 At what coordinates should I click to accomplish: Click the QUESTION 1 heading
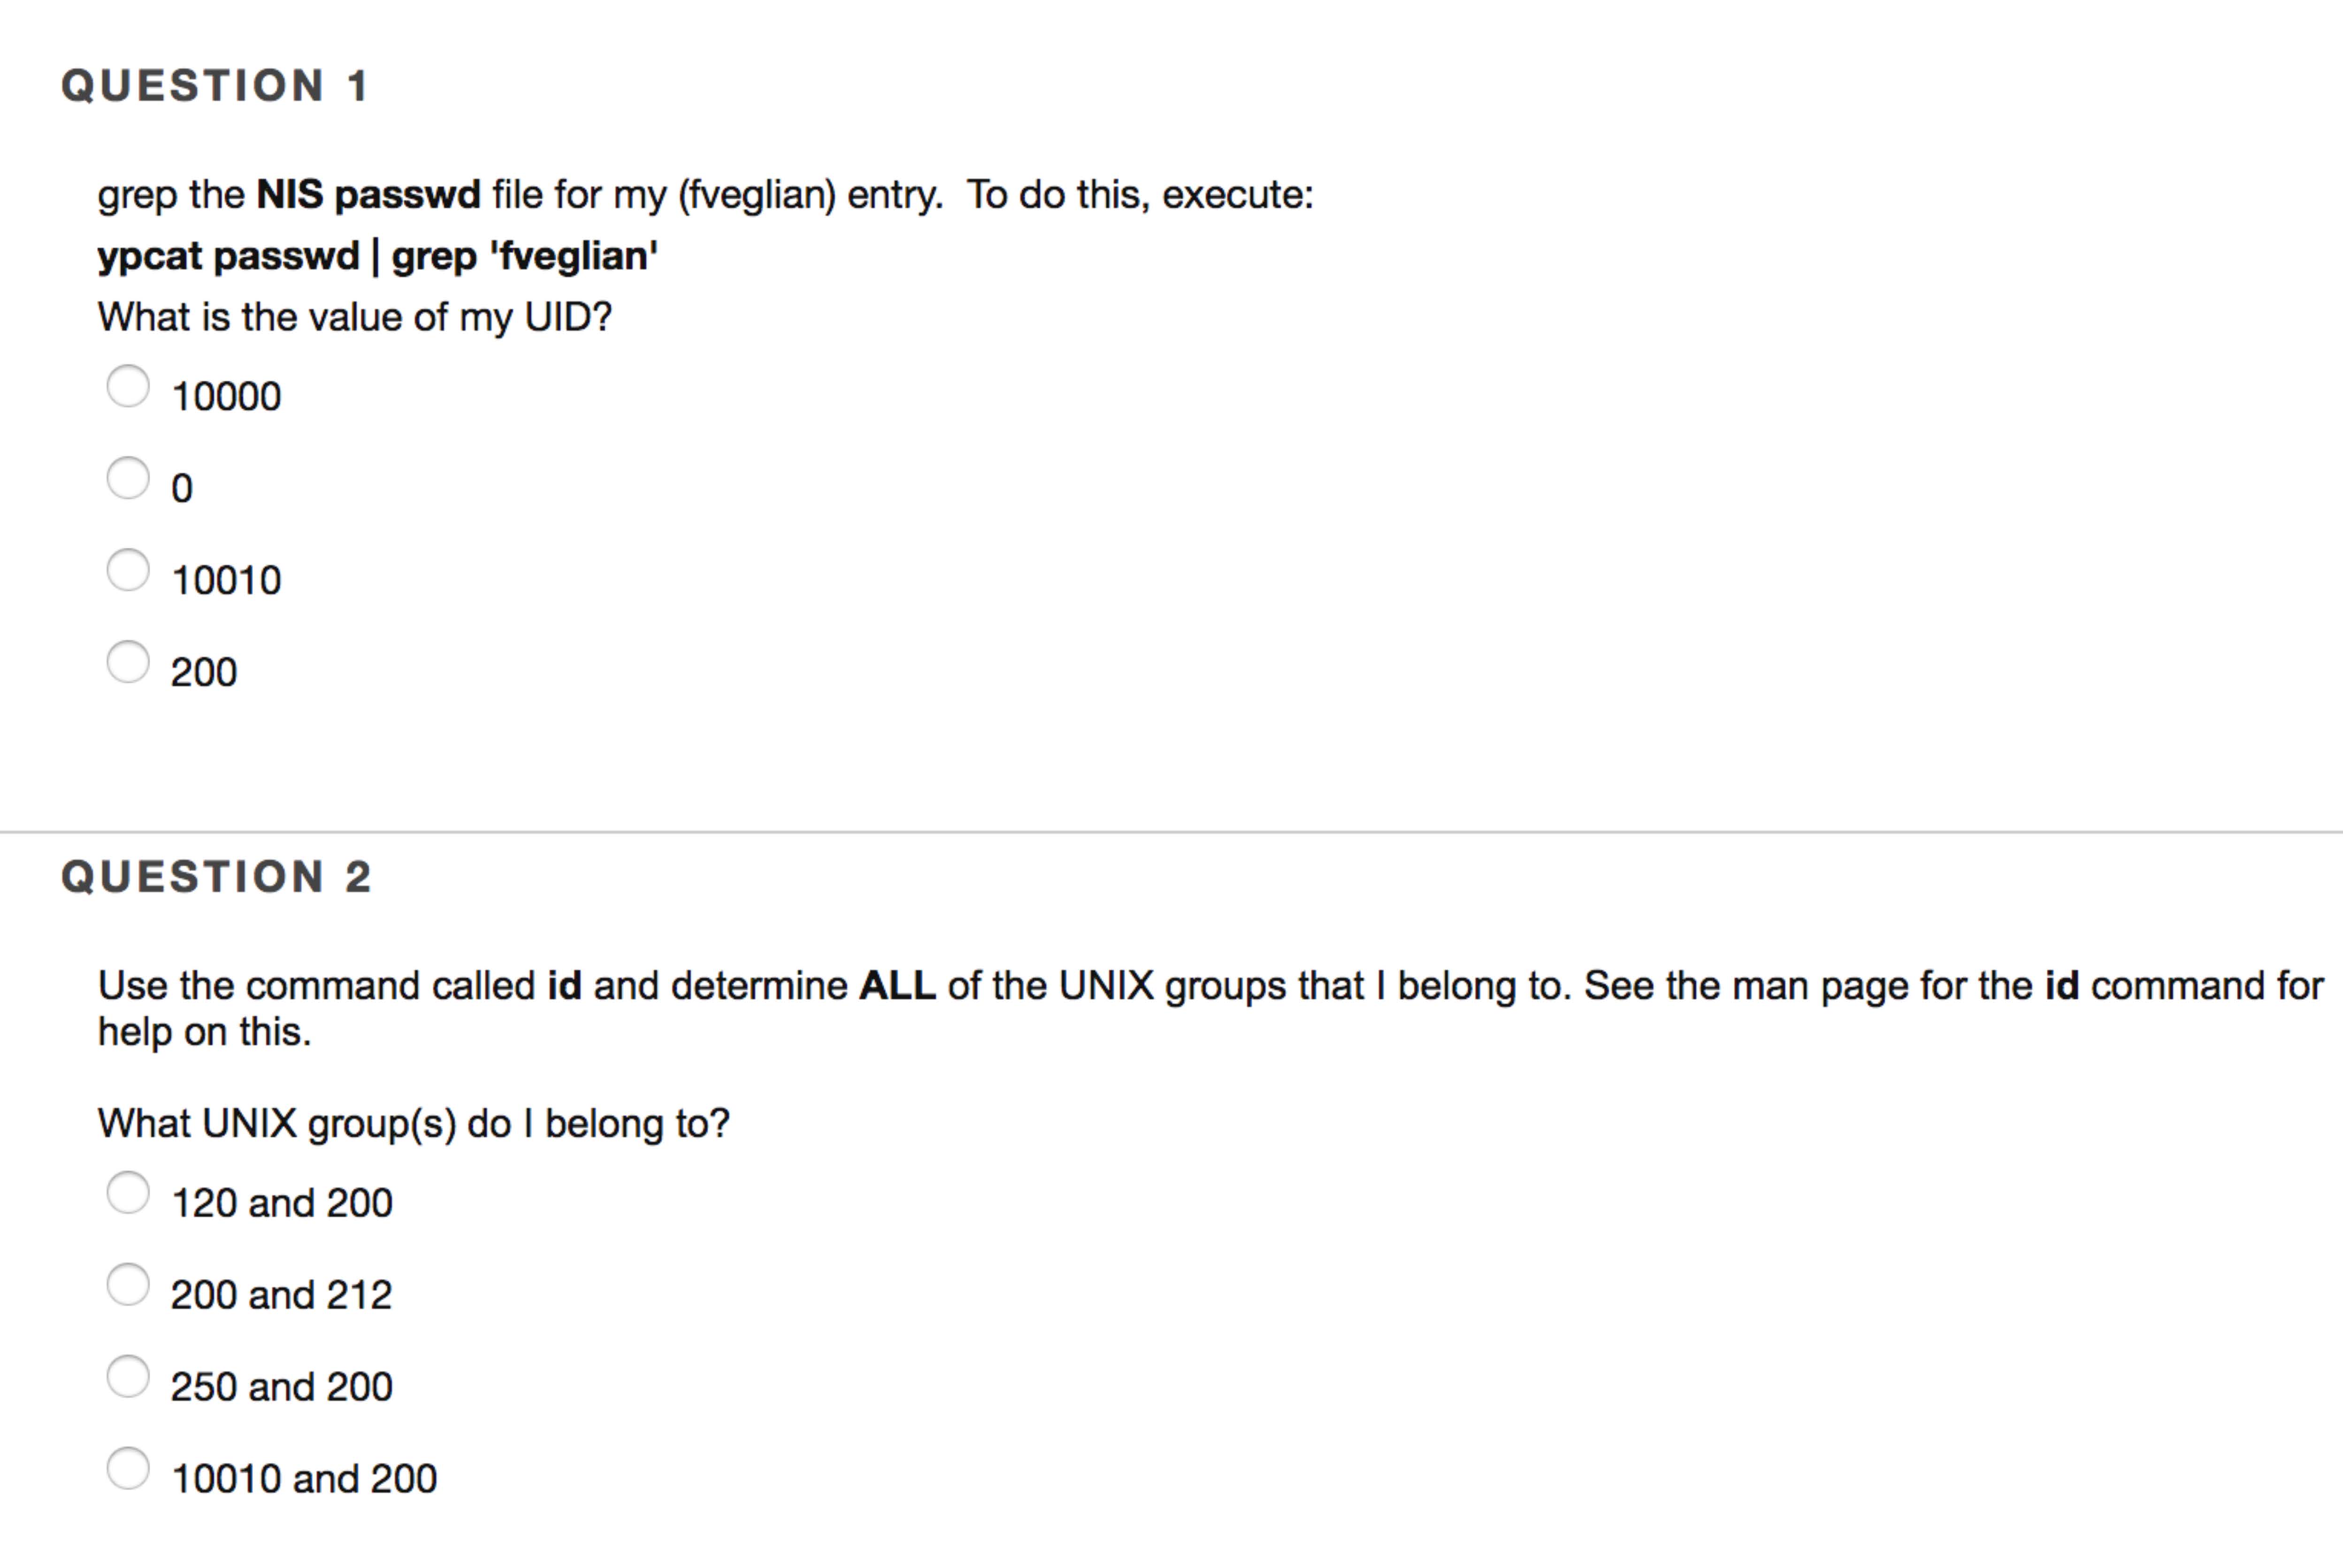point(216,86)
